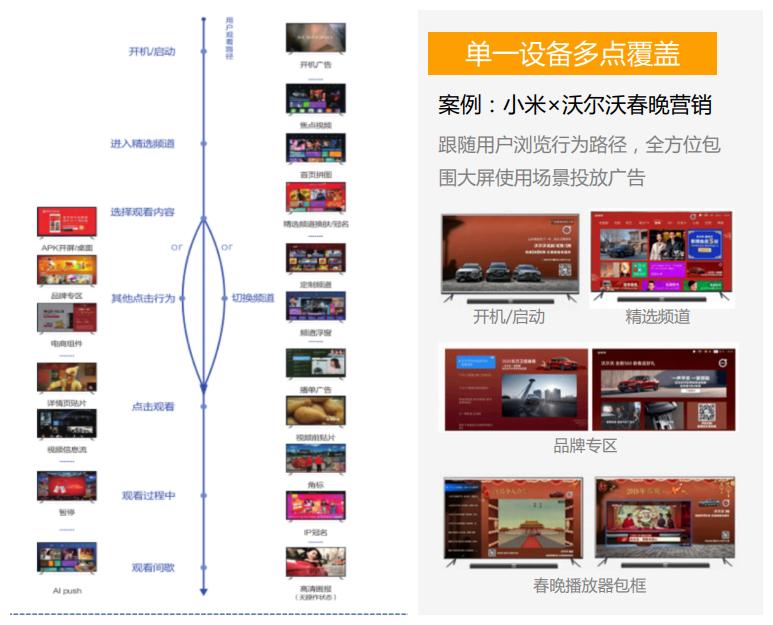Click the 首页拼图 caption text
The image size is (773, 625).
pos(316,174)
